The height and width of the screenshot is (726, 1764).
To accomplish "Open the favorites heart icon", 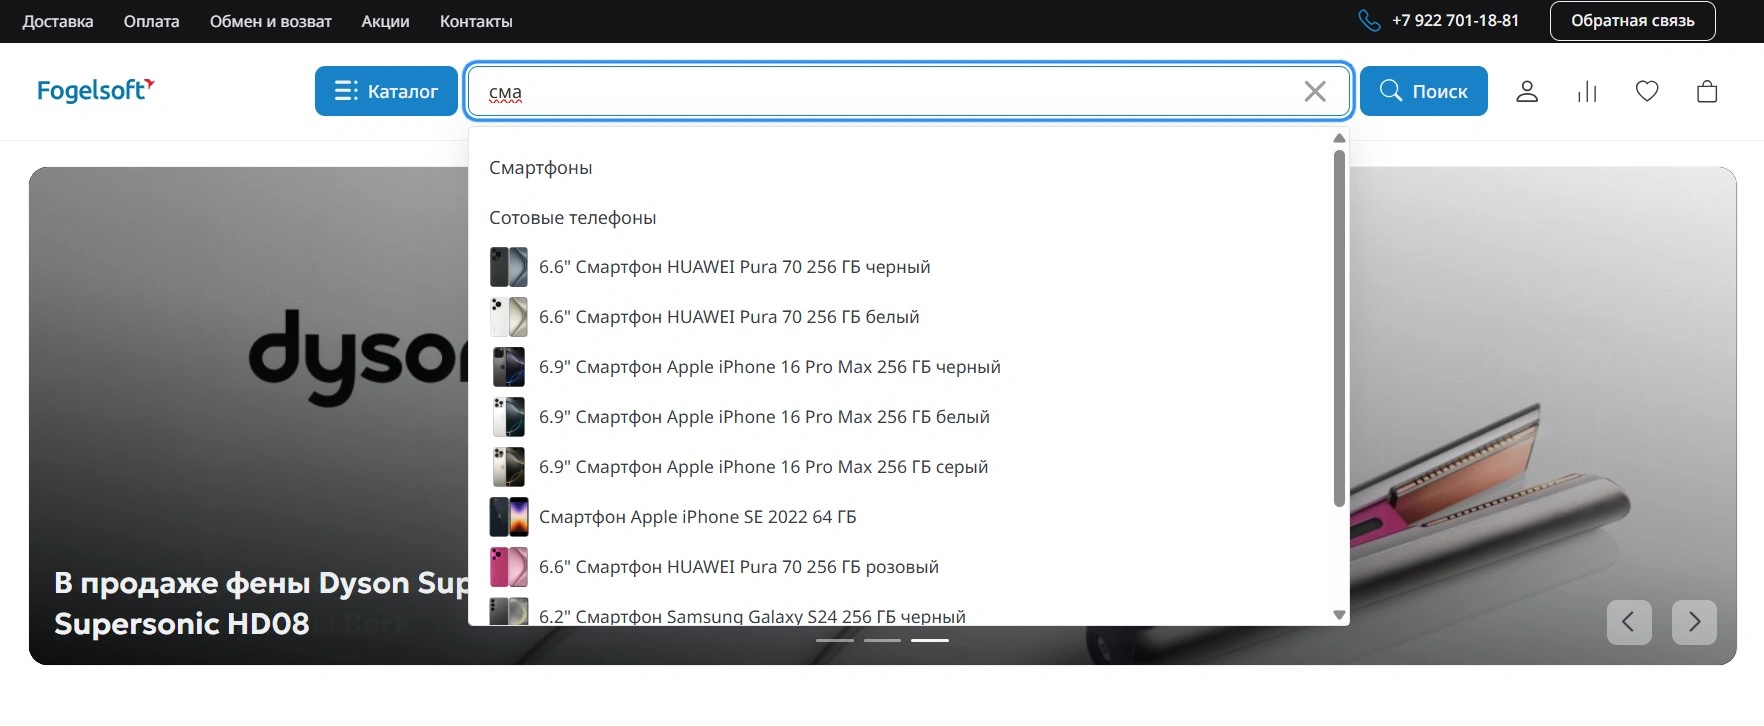I will (1647, 92).
